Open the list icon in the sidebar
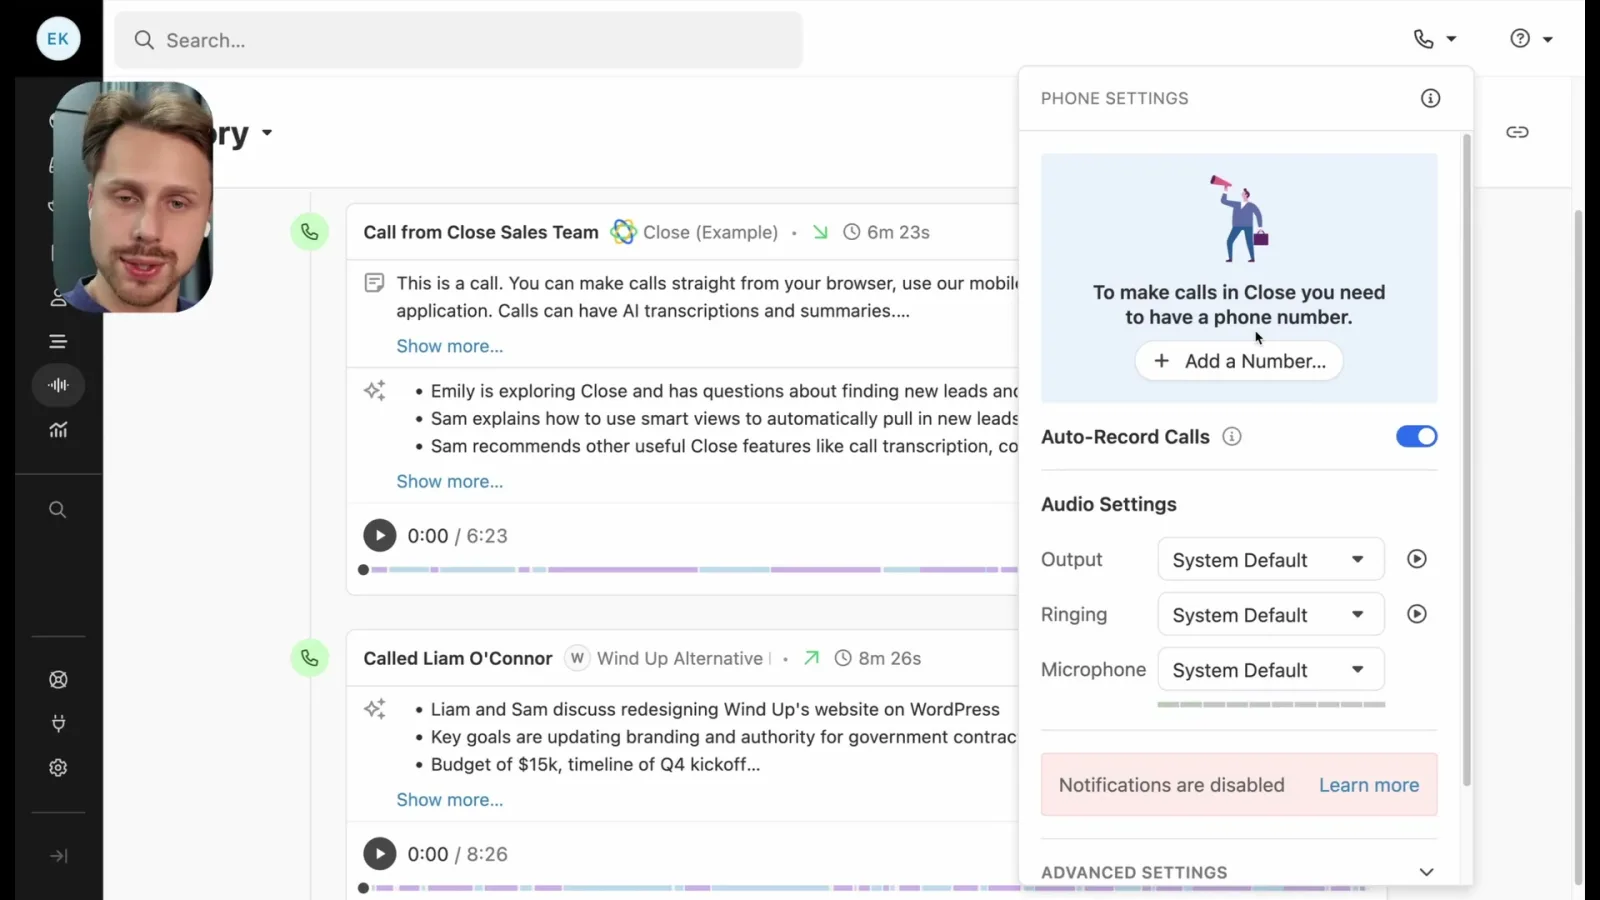 [58, 342]
